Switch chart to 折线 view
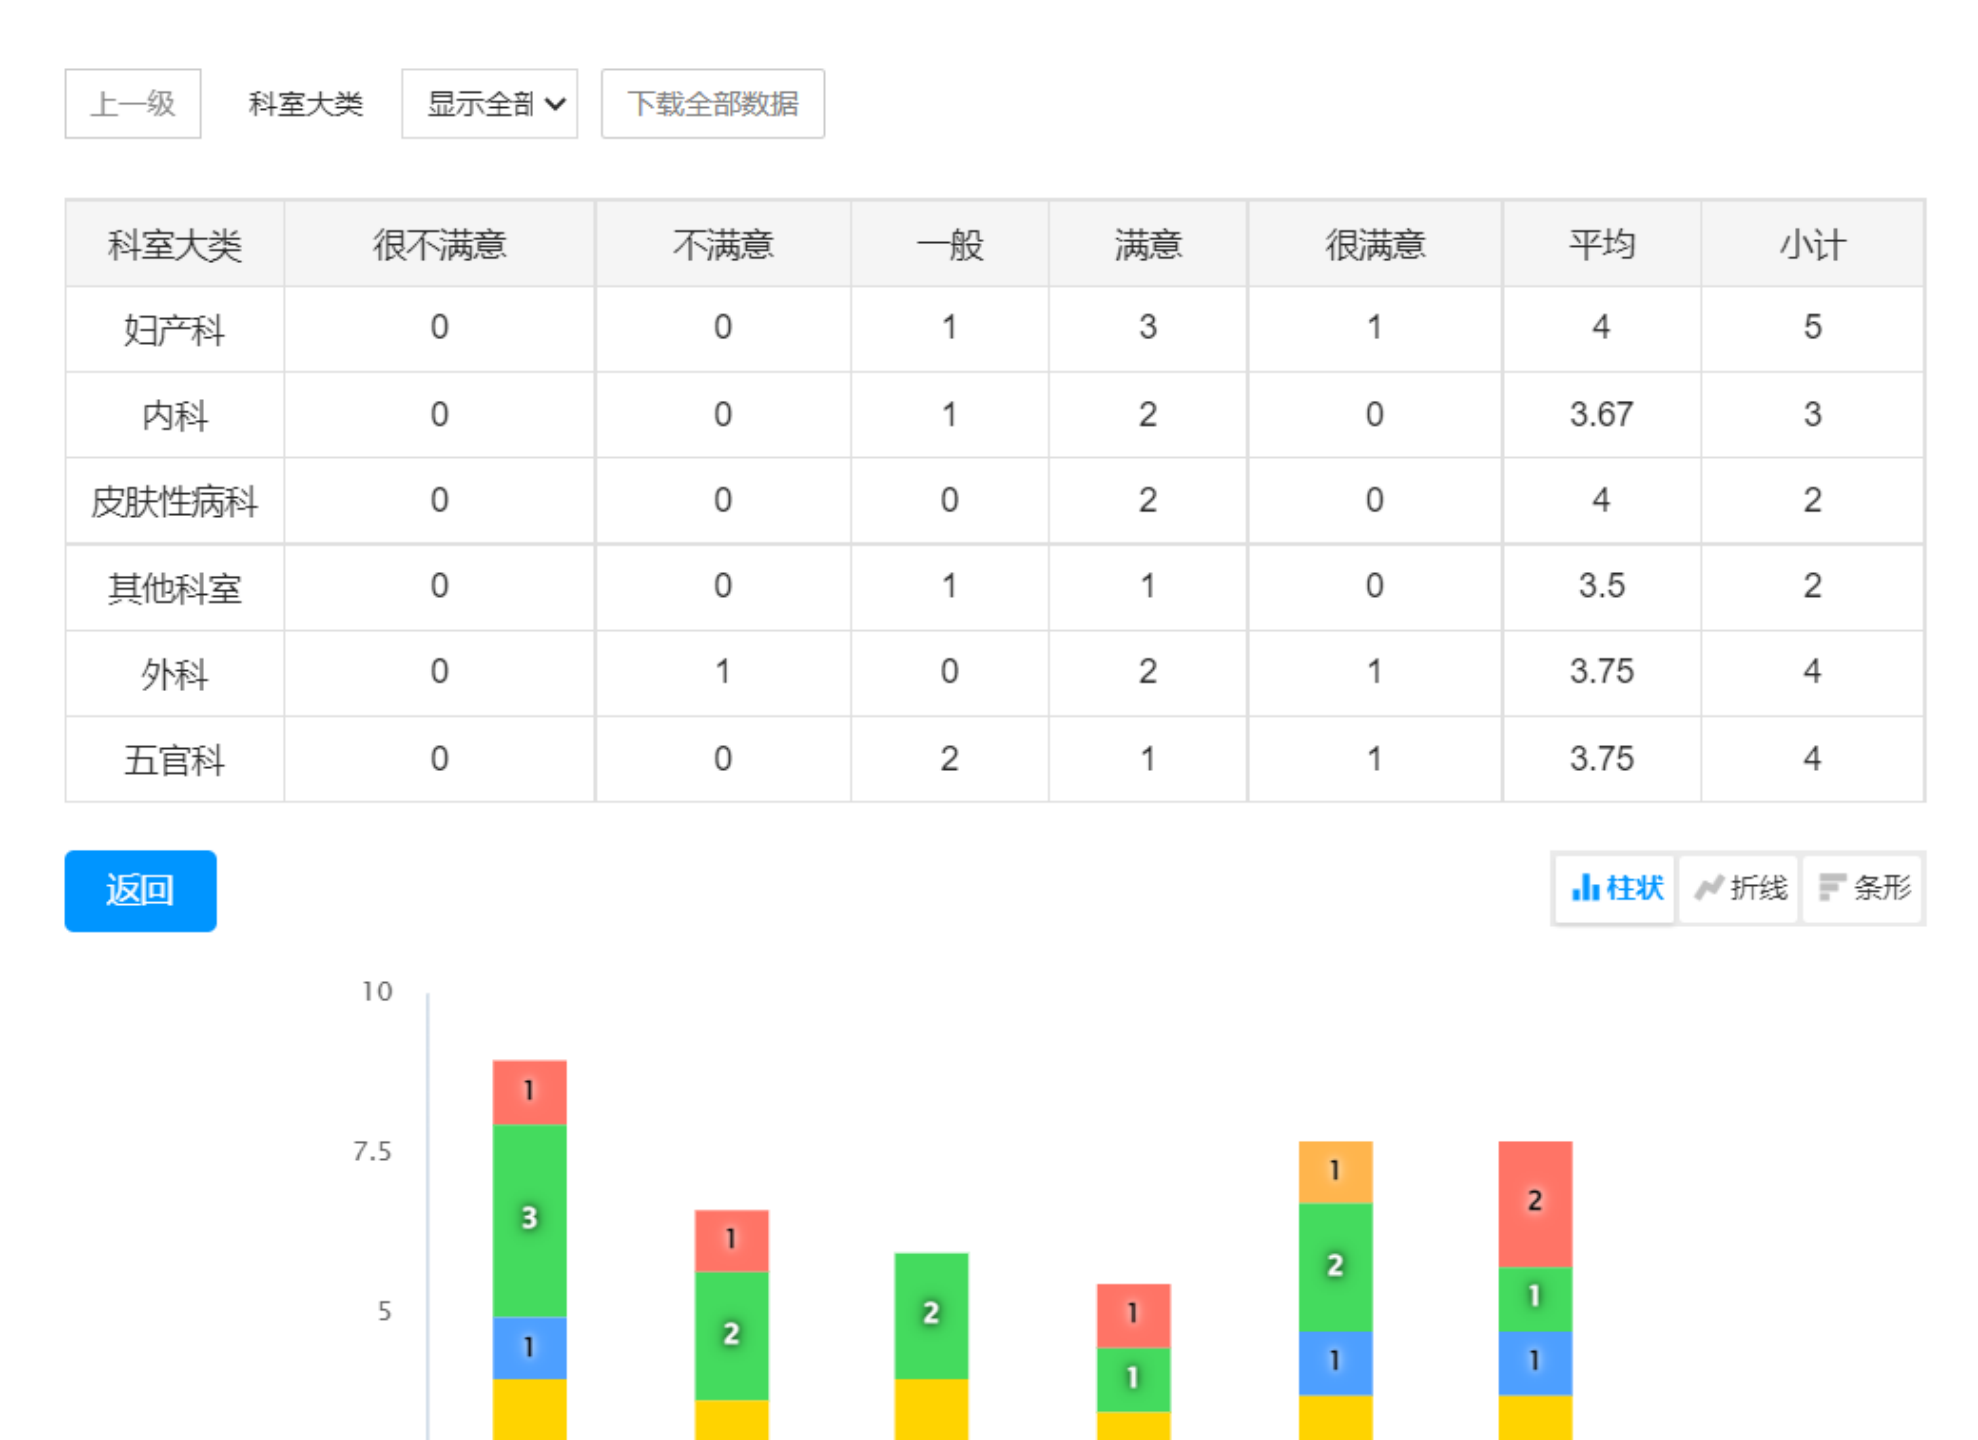 pos(1740,888)
